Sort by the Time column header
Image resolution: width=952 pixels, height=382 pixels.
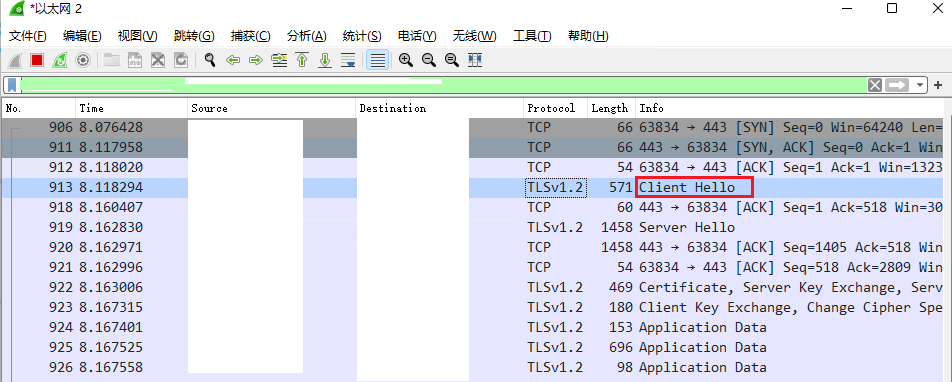132,108
